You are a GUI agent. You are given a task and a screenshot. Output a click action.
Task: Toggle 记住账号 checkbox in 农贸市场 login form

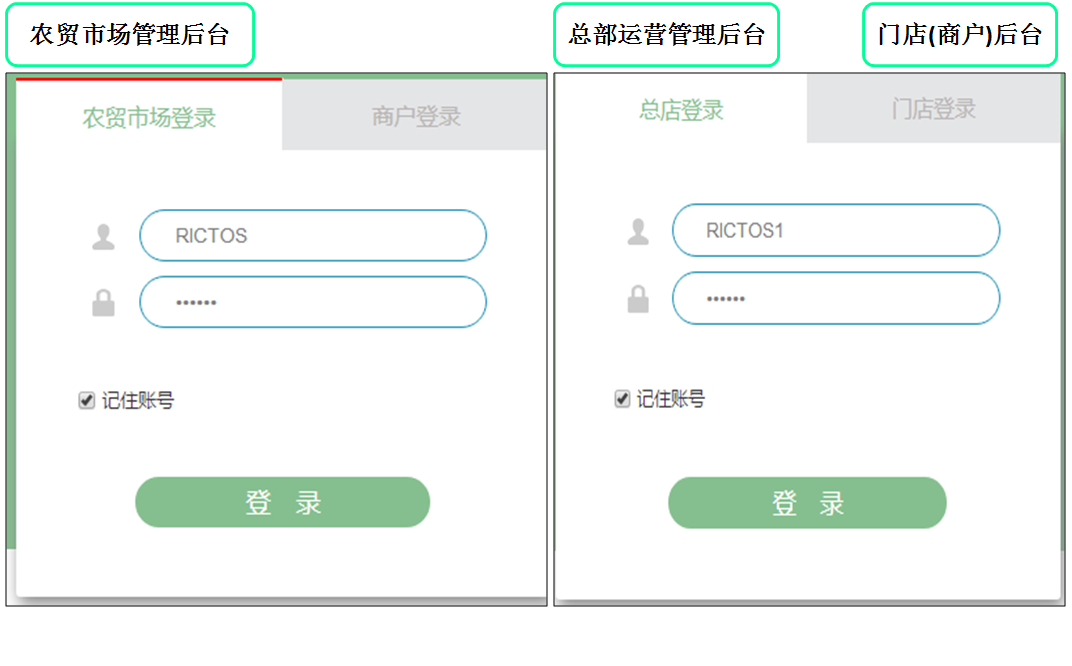pyautogui.click(x=87, y=401)
